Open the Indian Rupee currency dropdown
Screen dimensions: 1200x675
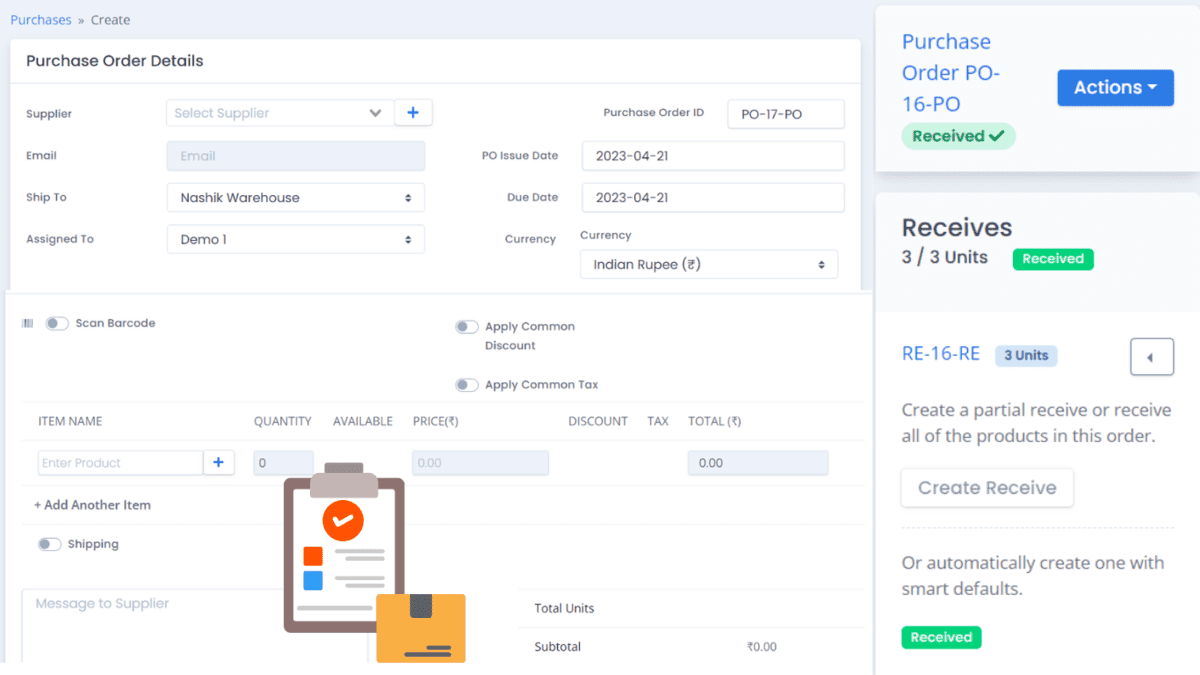708,264
